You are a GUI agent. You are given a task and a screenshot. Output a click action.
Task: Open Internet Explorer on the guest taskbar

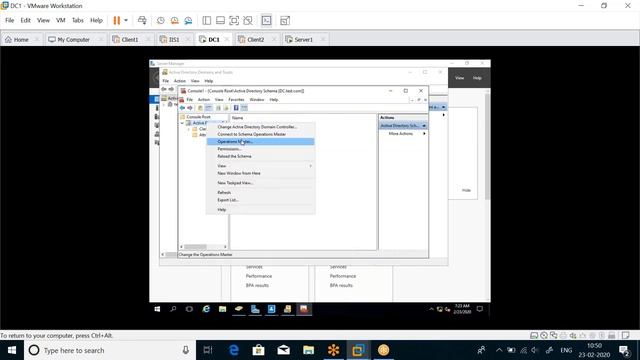[x=206, y=309]
